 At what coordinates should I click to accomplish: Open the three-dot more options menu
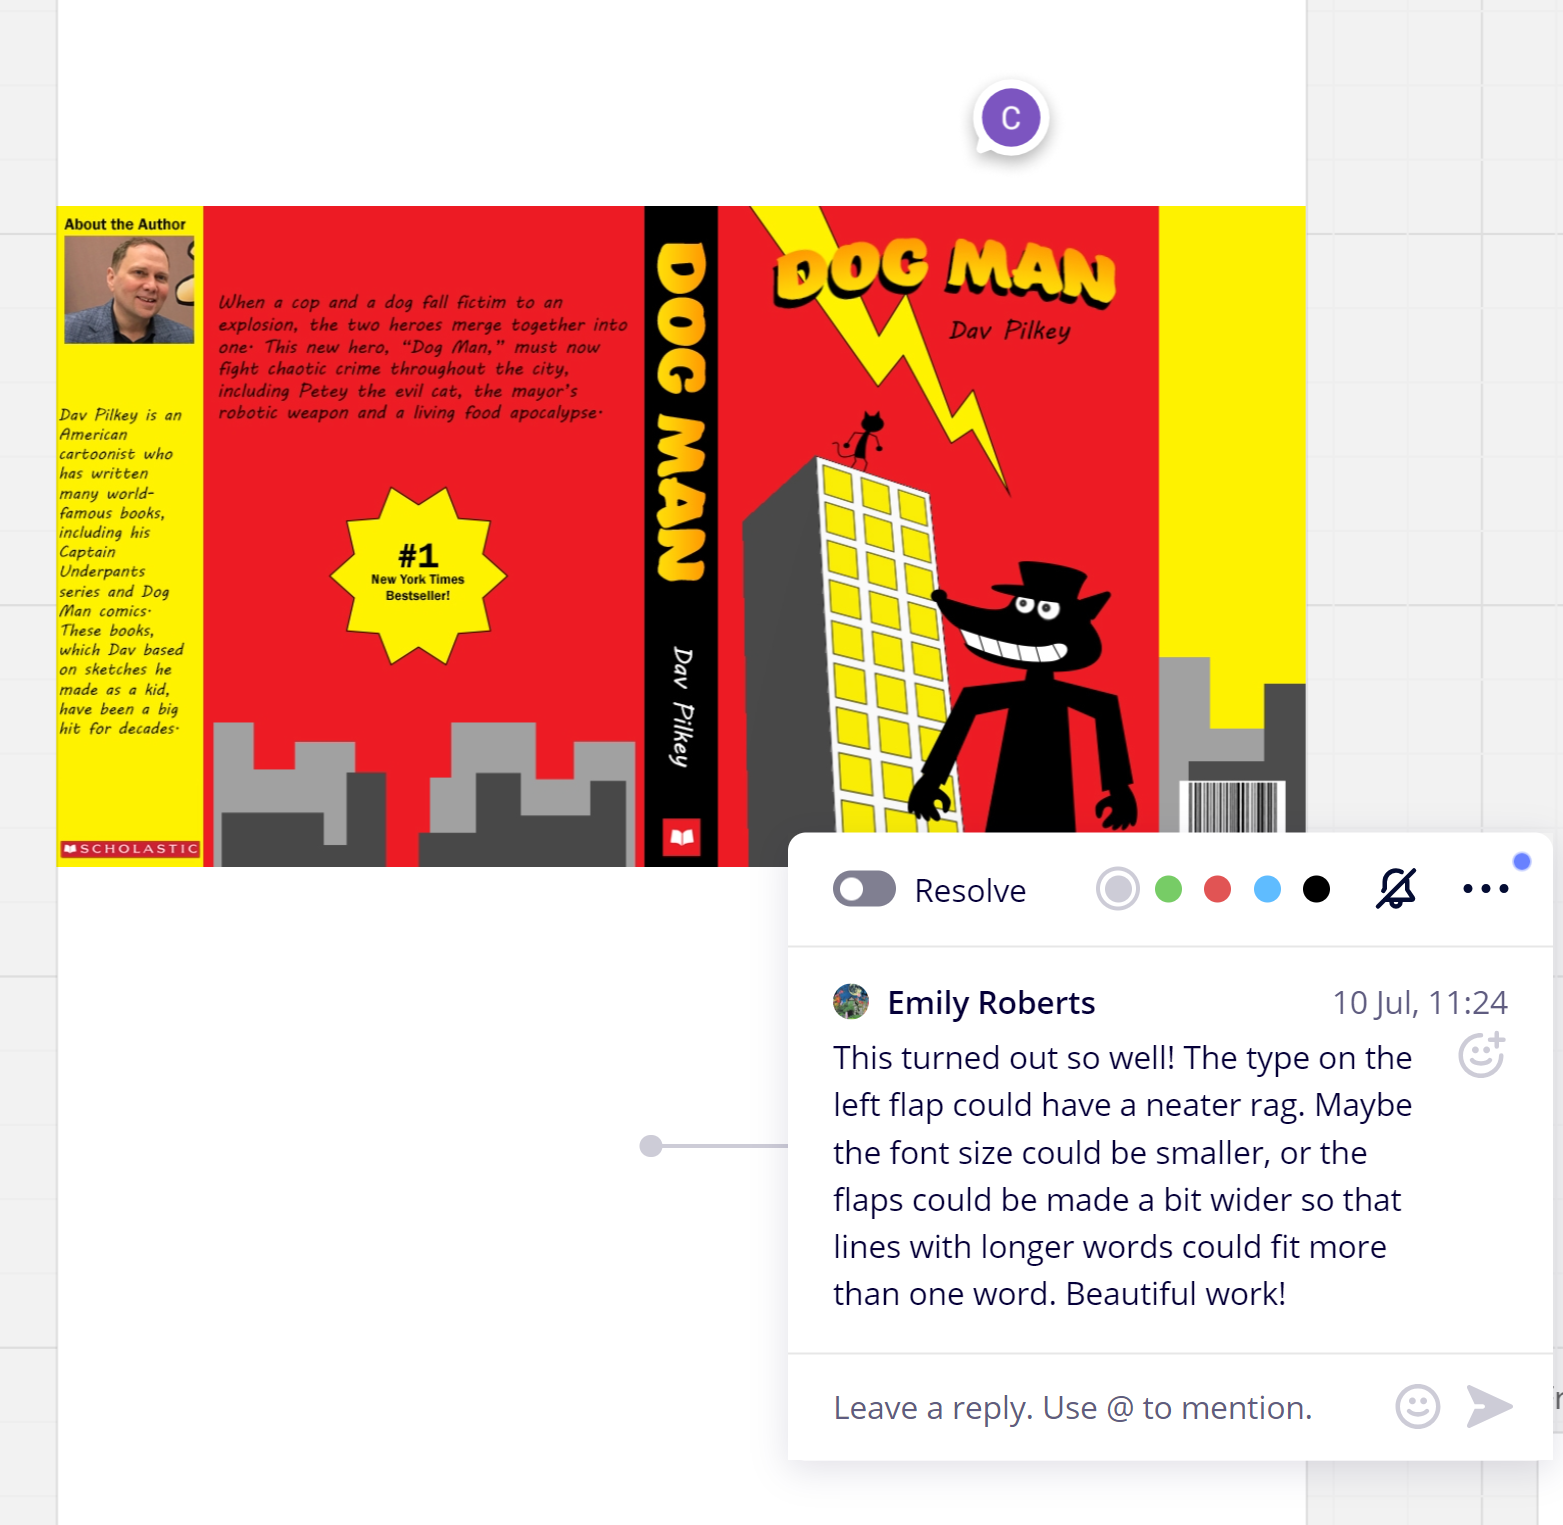click(1485, 888)
